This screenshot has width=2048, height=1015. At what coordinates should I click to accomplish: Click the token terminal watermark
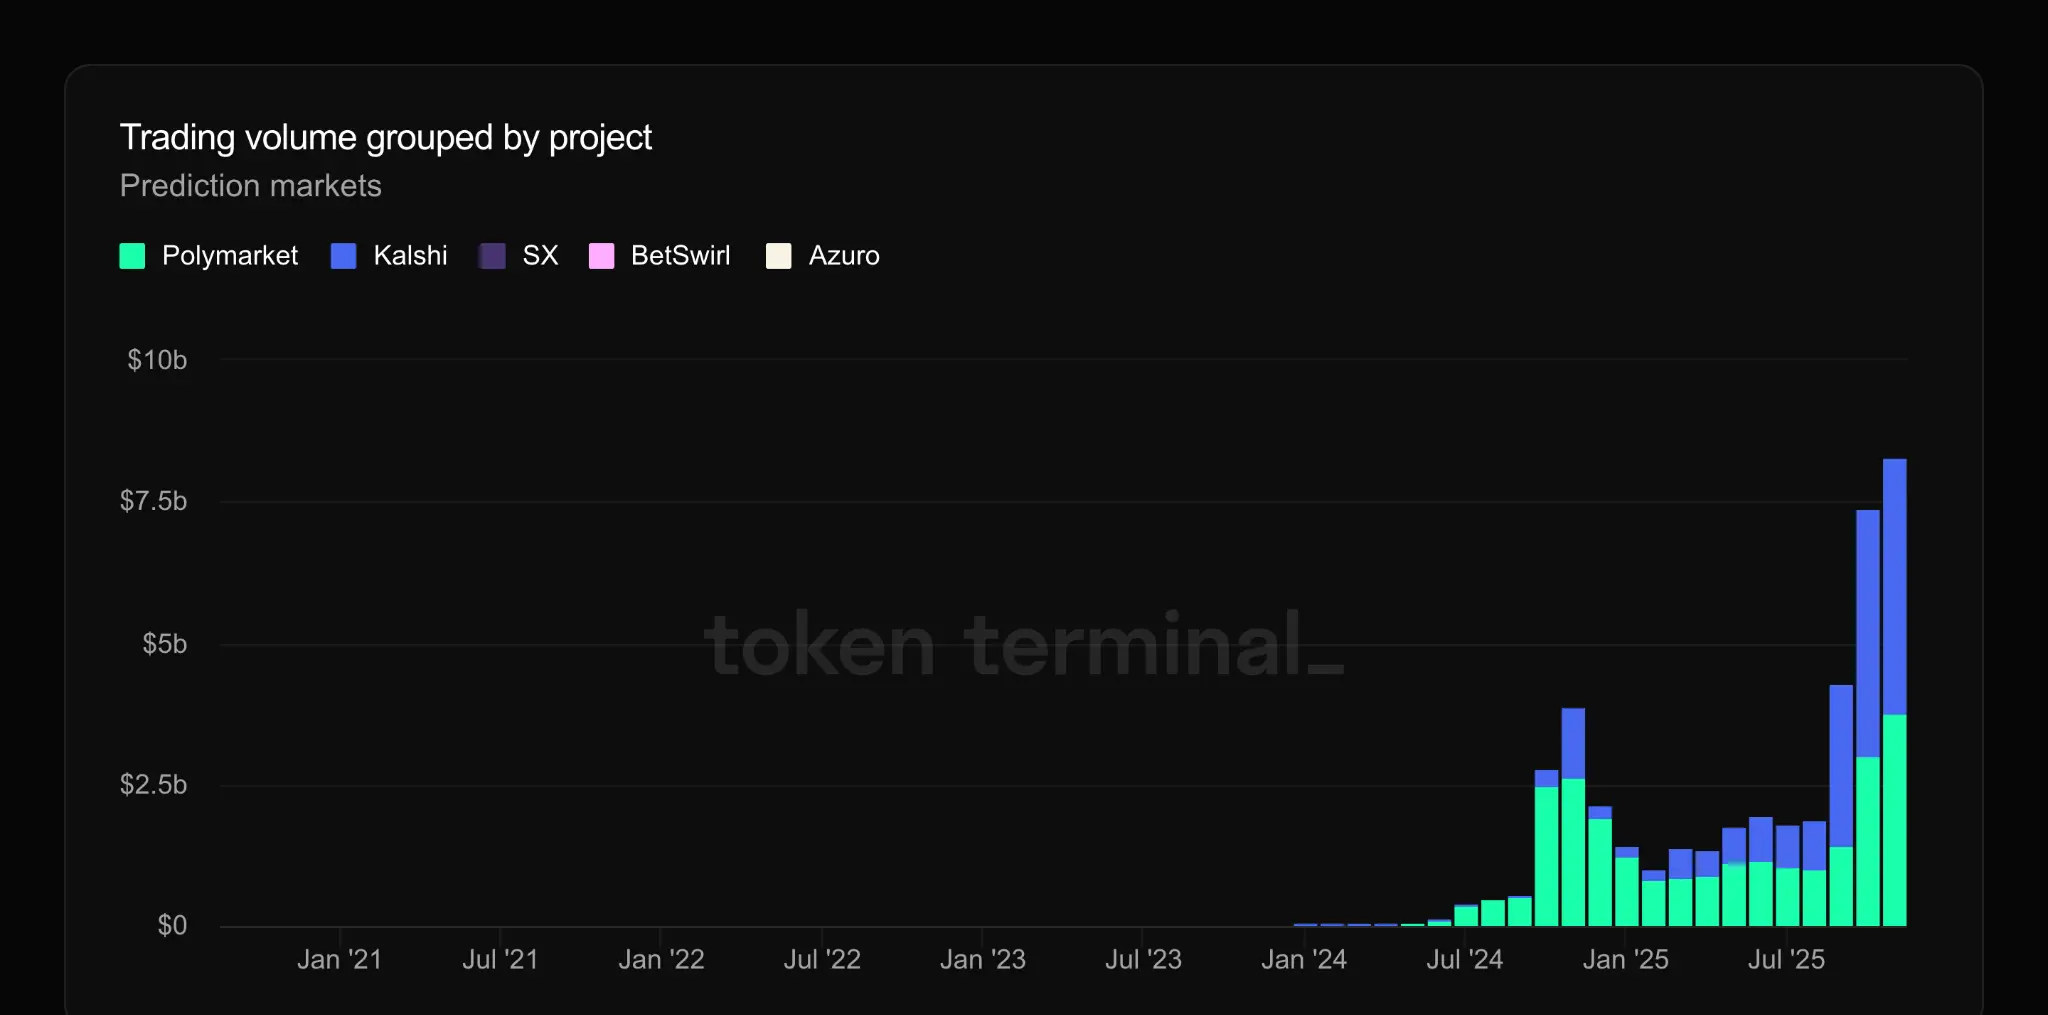[x=1023, y=645]
